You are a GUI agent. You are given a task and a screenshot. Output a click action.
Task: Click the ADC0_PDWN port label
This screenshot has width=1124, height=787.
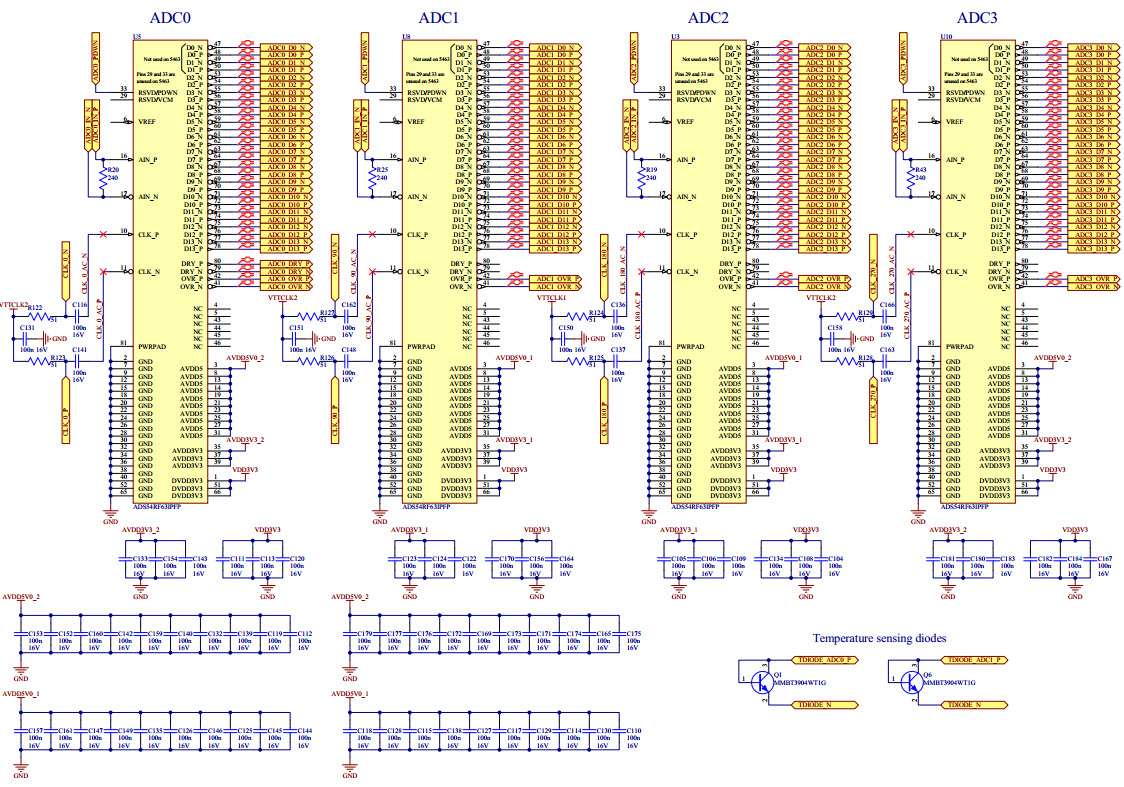(94, 59)
